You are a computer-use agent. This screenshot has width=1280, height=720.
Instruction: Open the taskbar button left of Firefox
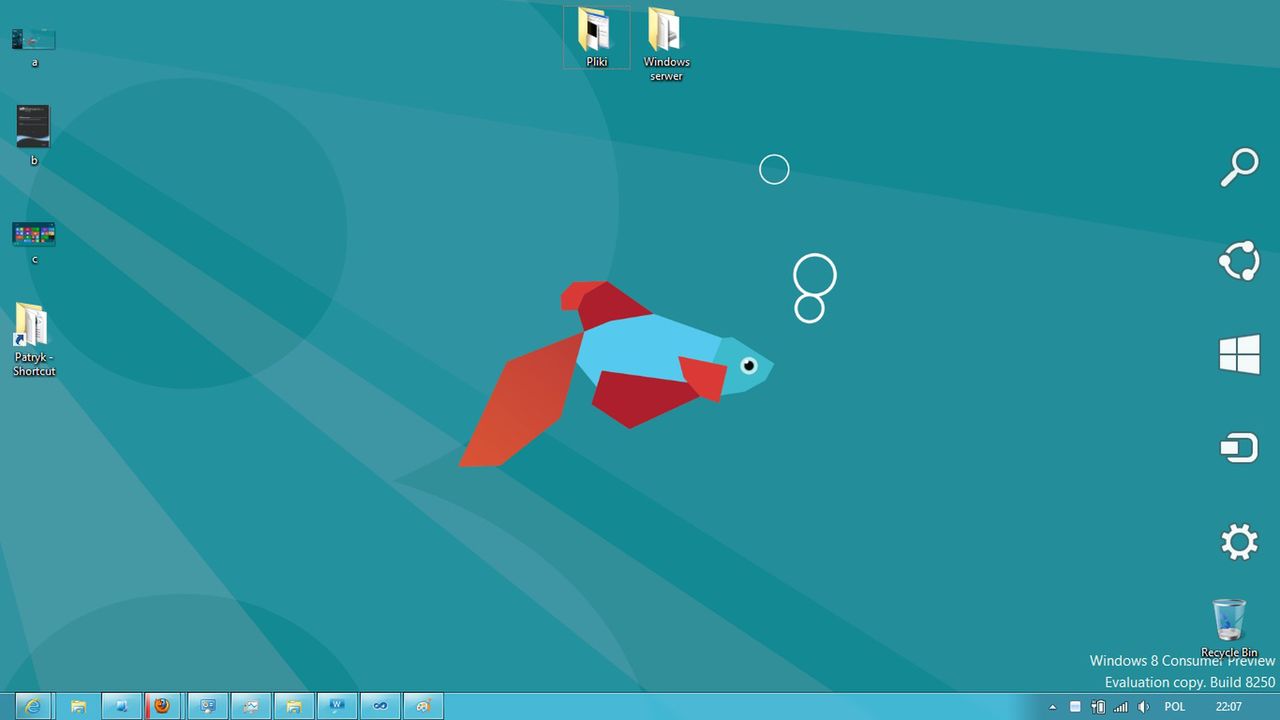pyautogui.click(x=122, y=706)
